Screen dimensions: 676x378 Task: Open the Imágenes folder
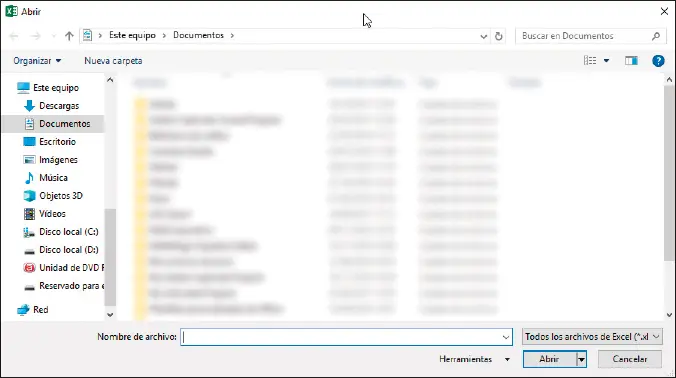point(58,160)
